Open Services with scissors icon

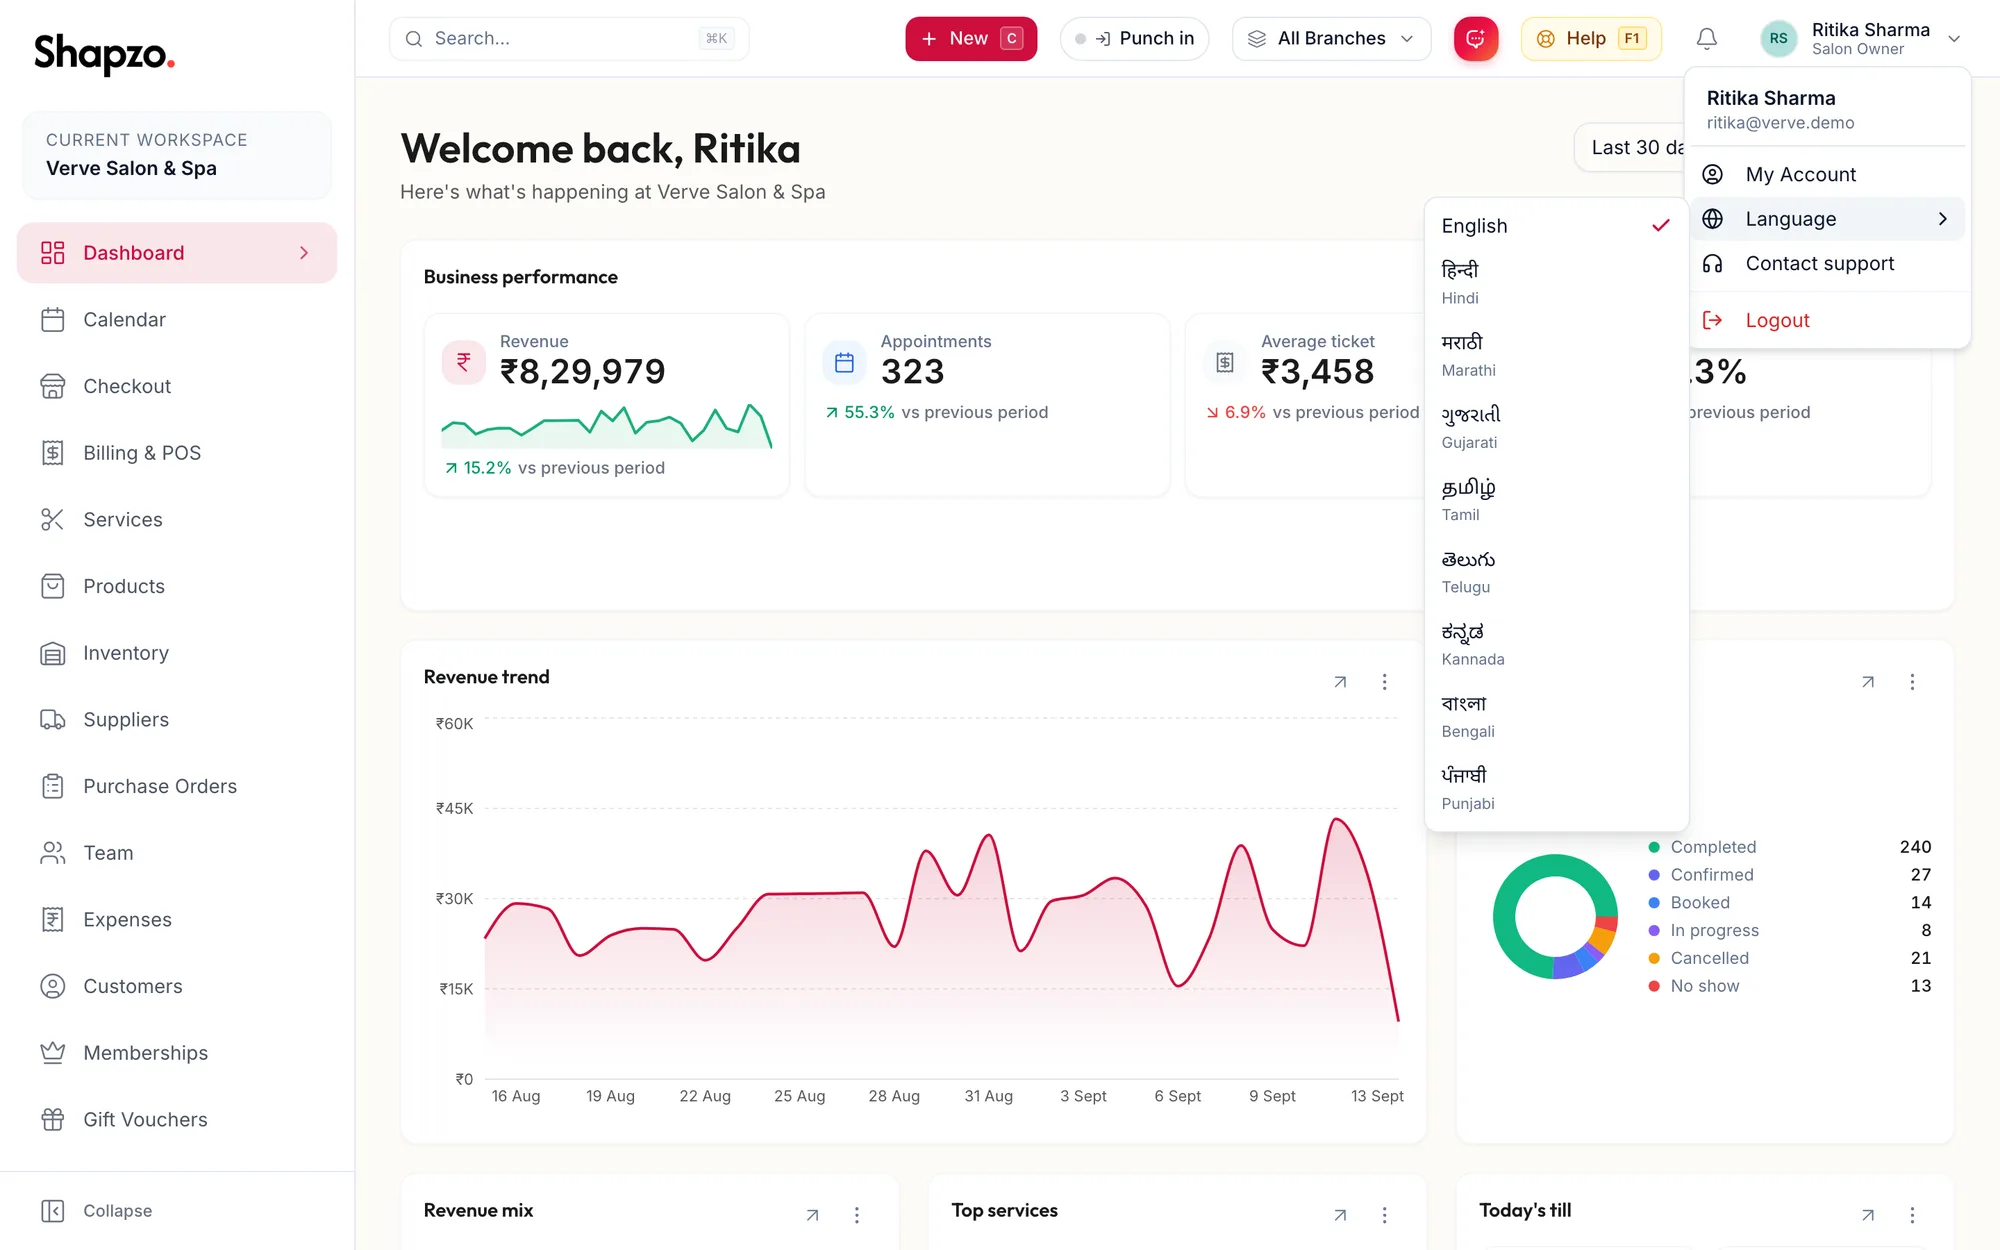[177, 520]
